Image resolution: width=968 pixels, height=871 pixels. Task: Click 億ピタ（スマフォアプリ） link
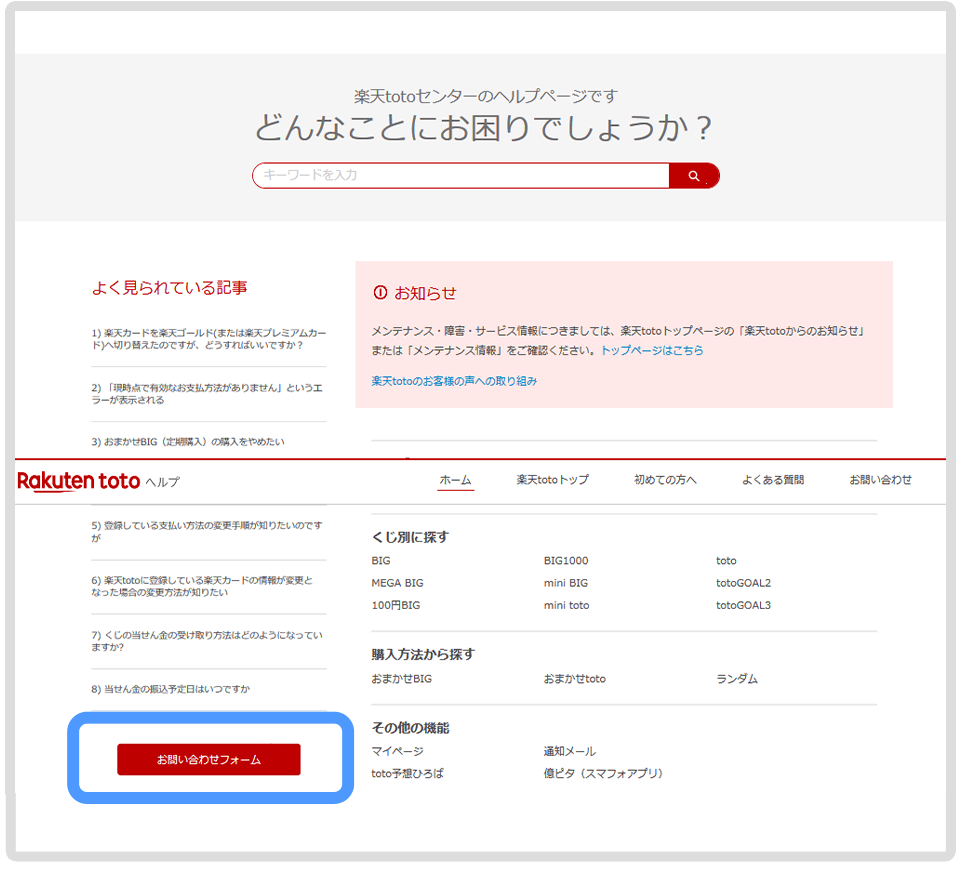pos(603,773)
